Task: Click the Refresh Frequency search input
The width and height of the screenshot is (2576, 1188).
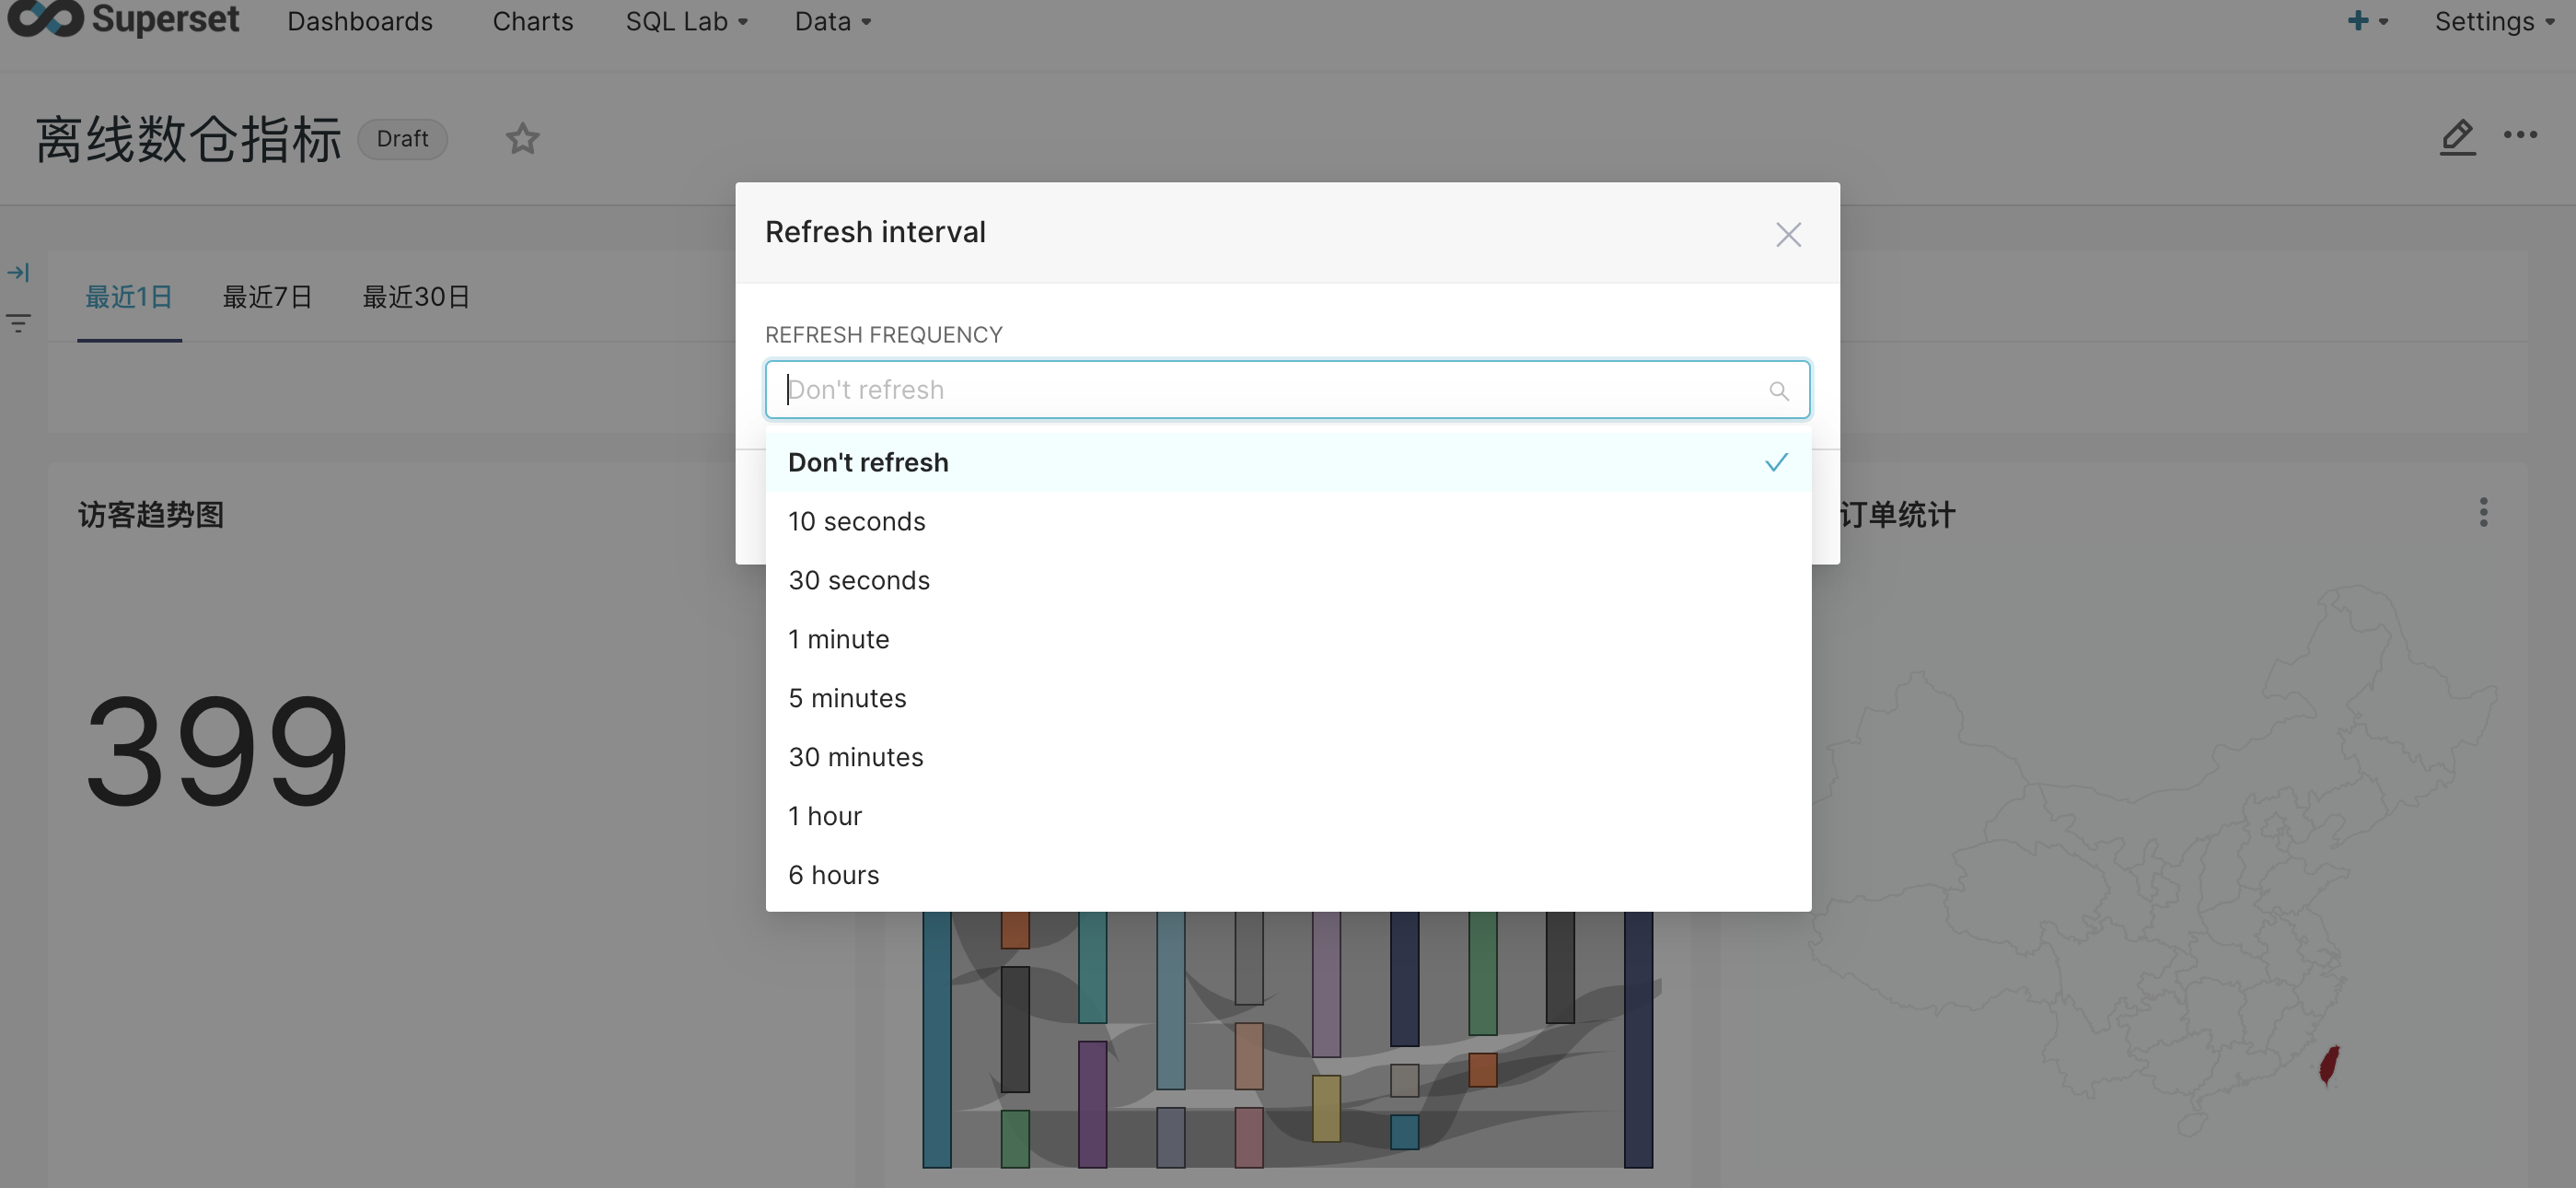Action: [x=1270, y=390]
